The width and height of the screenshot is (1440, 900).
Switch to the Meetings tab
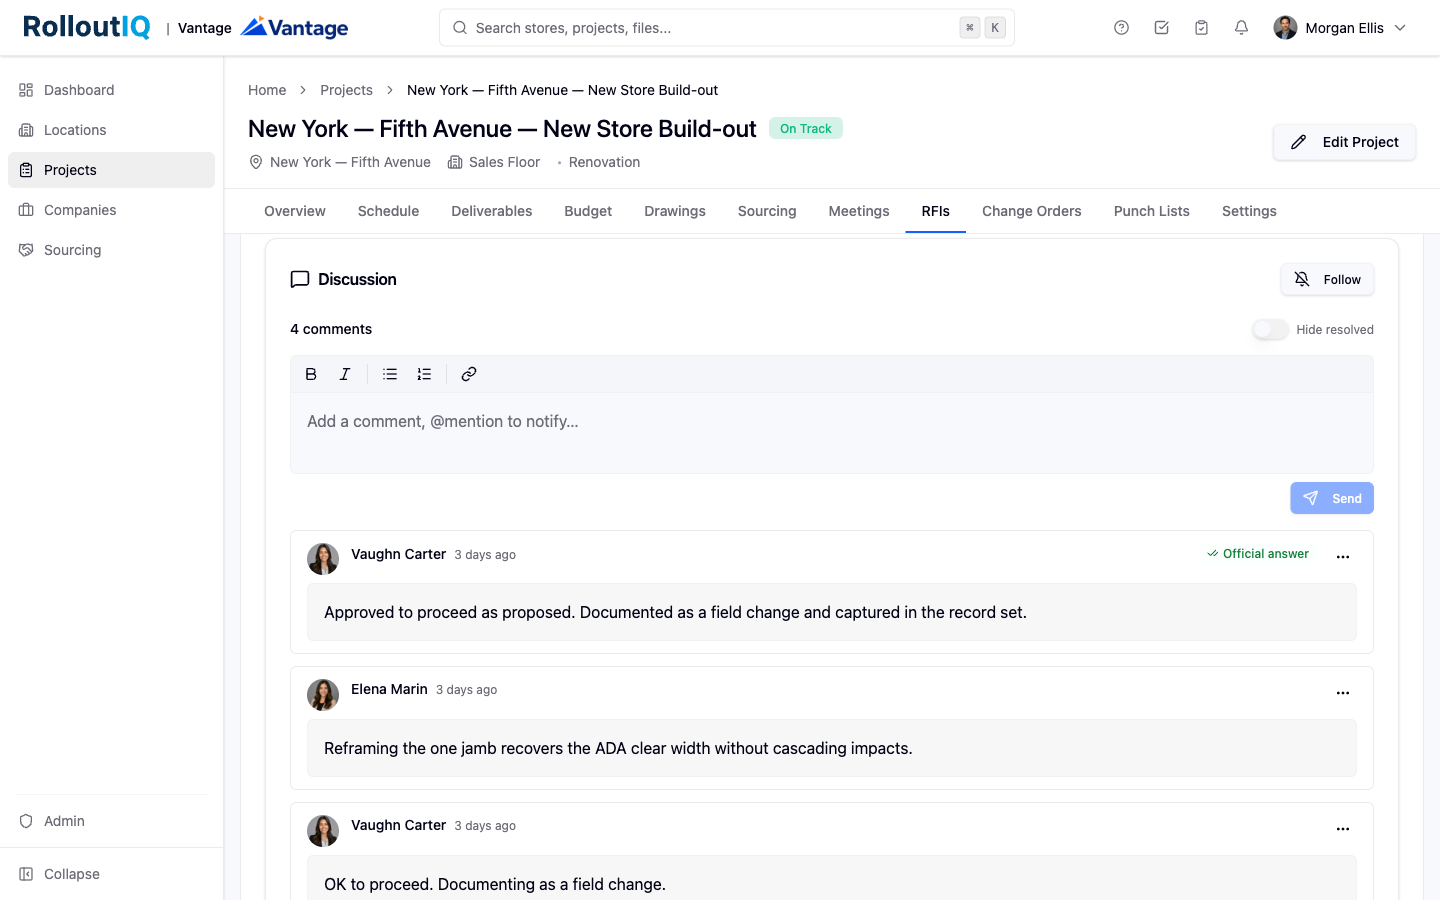[859, 211]
